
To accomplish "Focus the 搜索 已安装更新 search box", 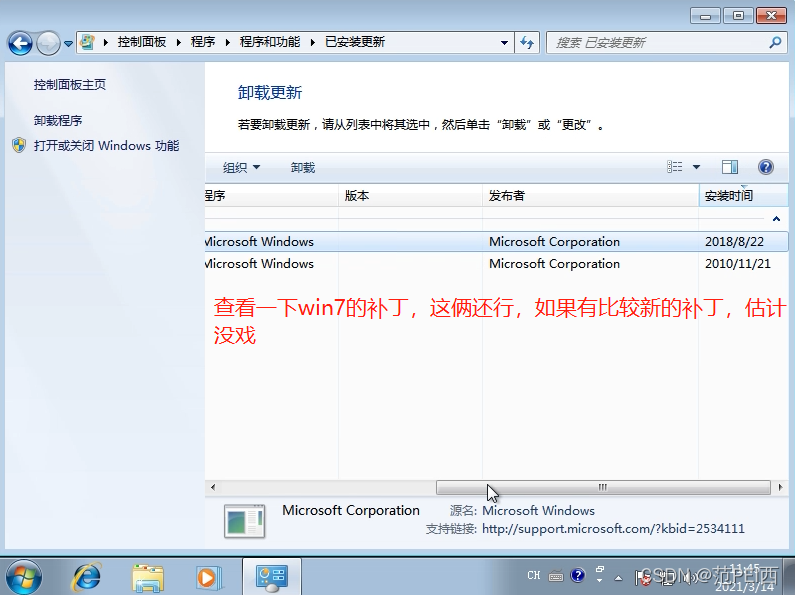I will 659,43.
